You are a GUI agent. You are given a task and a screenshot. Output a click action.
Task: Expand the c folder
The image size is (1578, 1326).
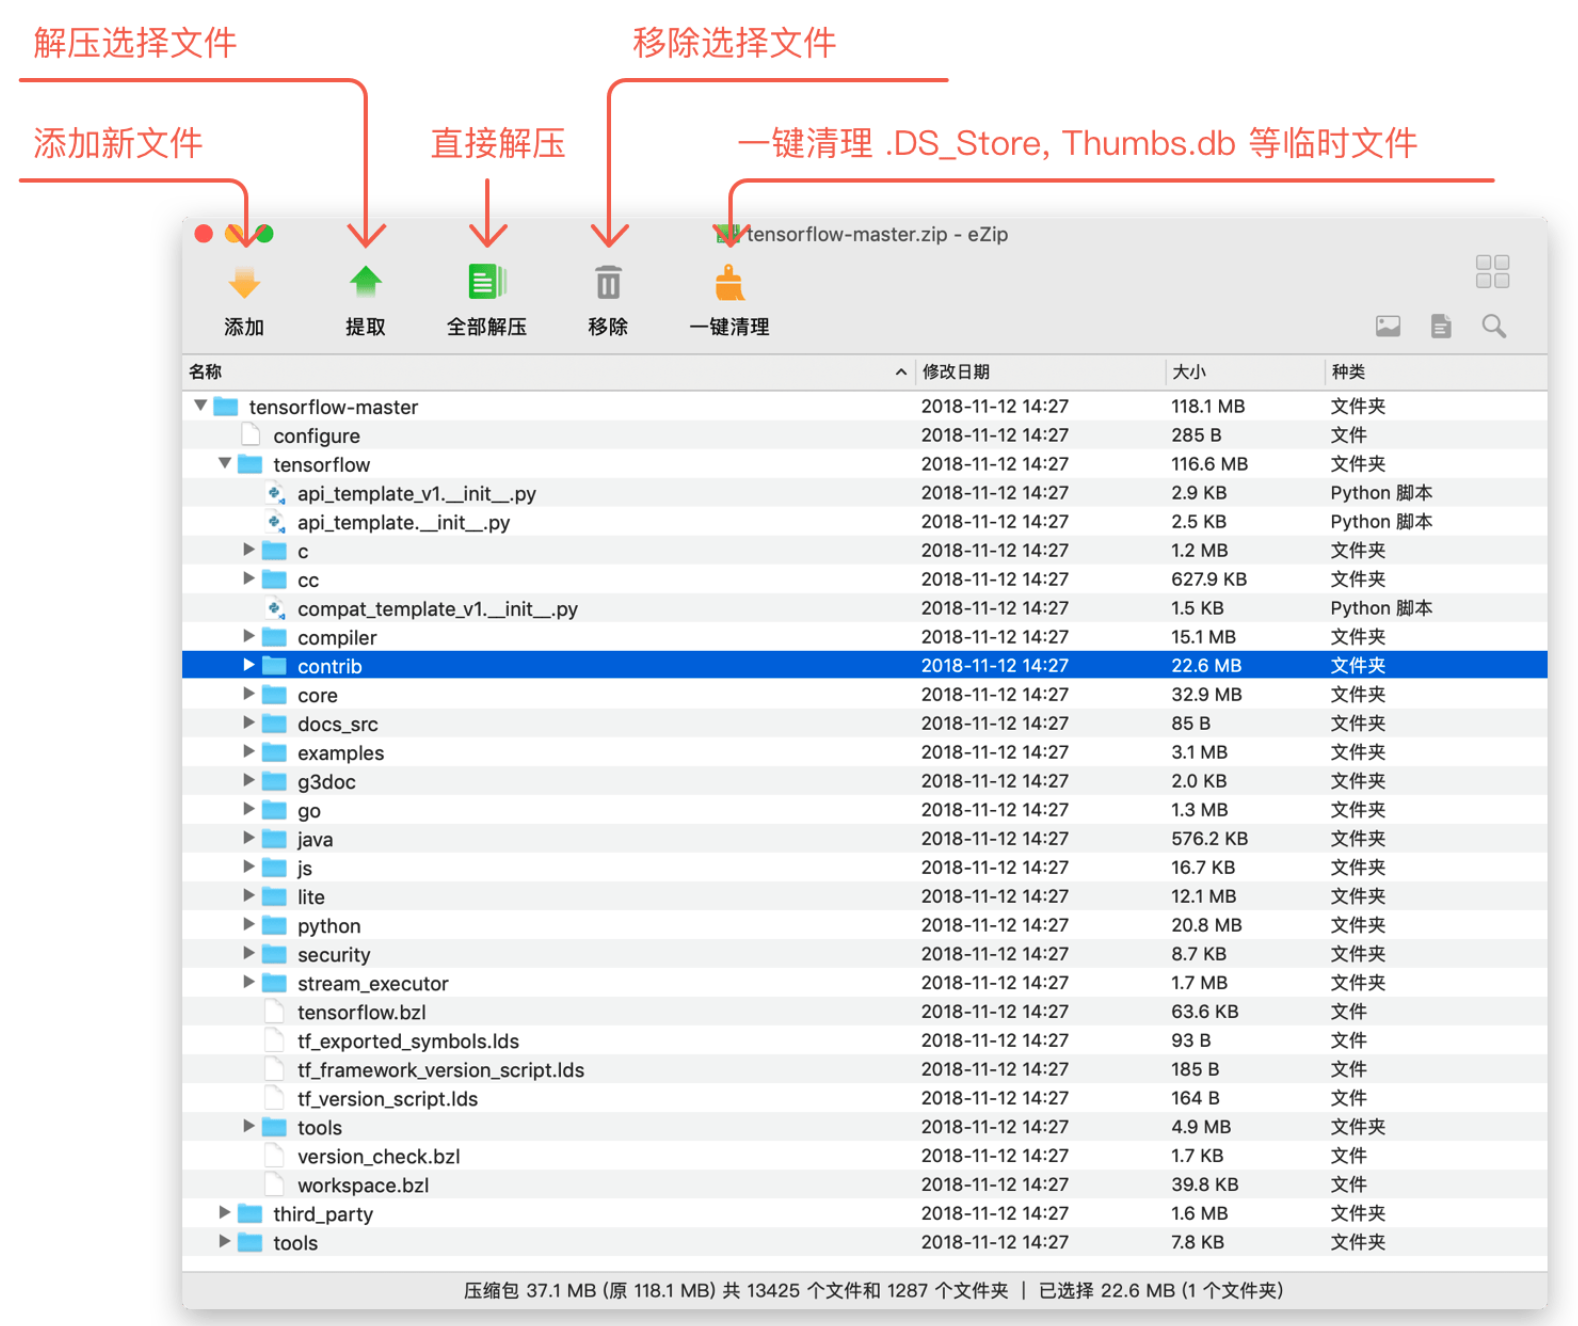(249, 550)
